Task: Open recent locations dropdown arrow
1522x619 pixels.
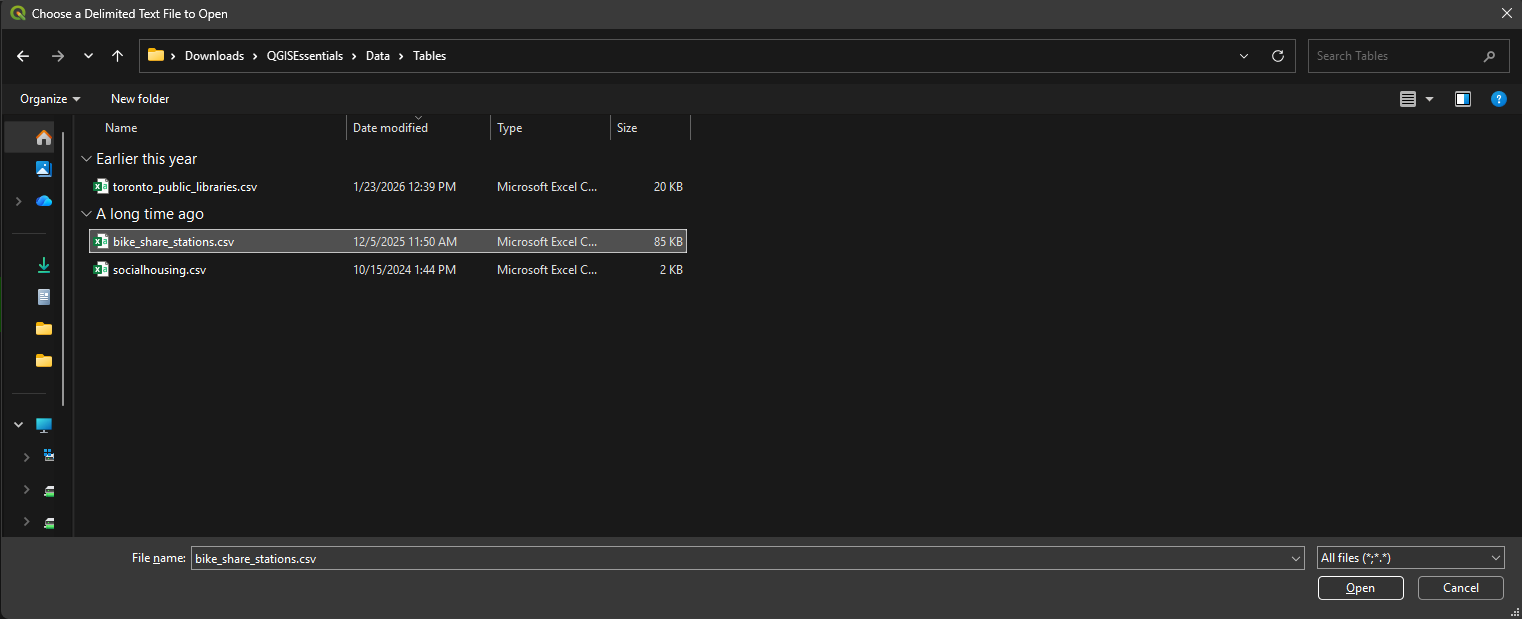Action: (x=88, y=56)
